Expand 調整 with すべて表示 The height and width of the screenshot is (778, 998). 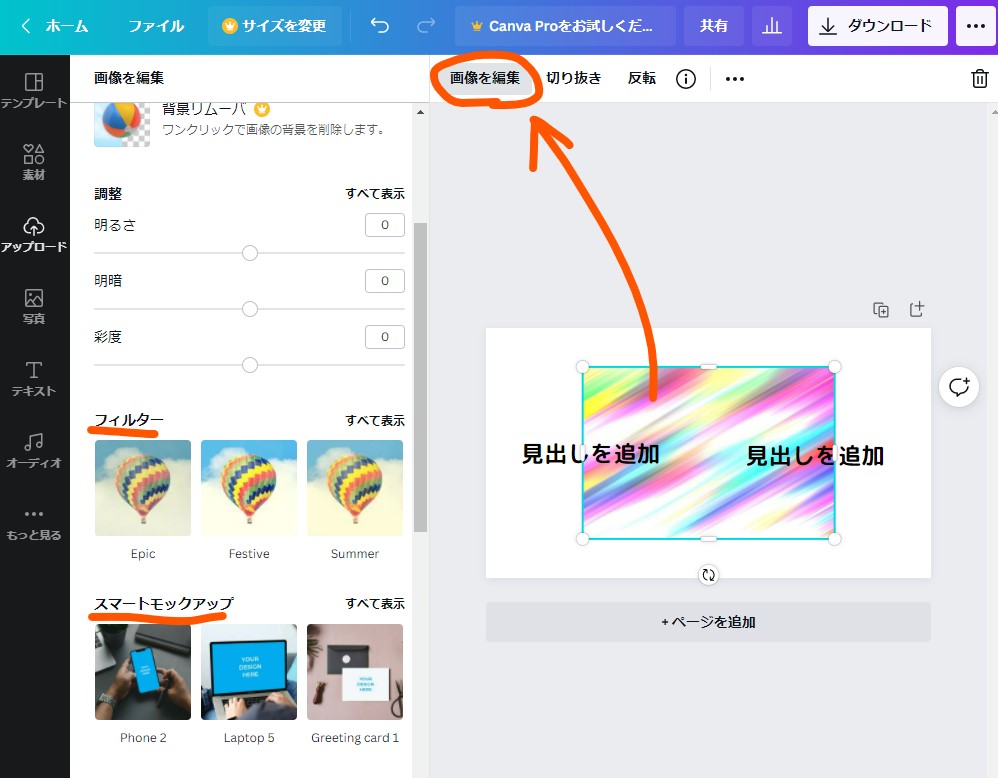click(x=375, y=194)
